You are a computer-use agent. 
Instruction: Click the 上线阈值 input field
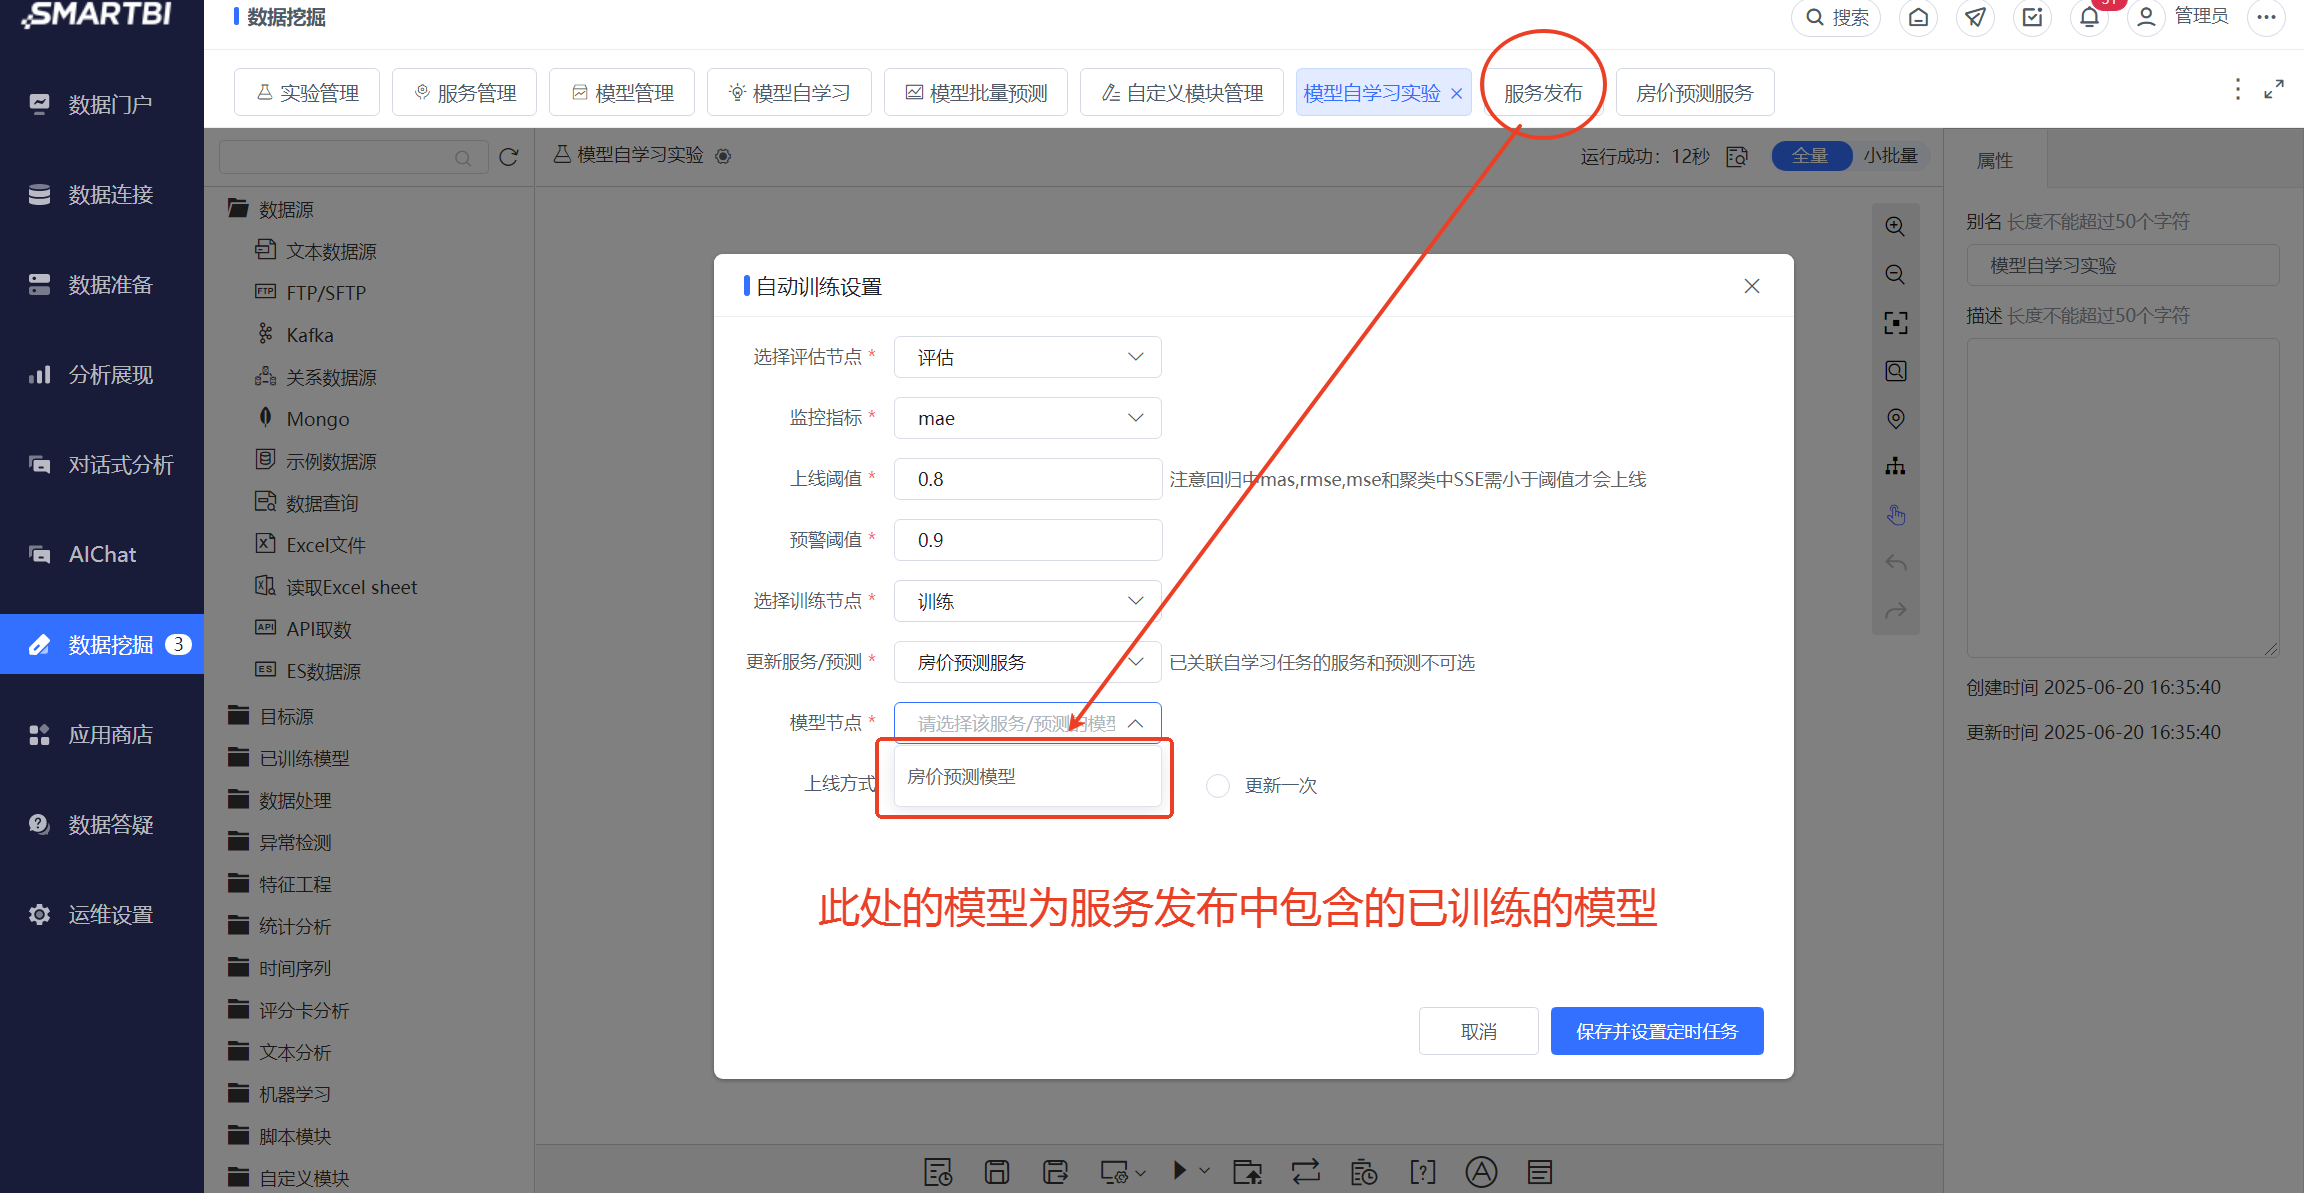click(1027, 479)
